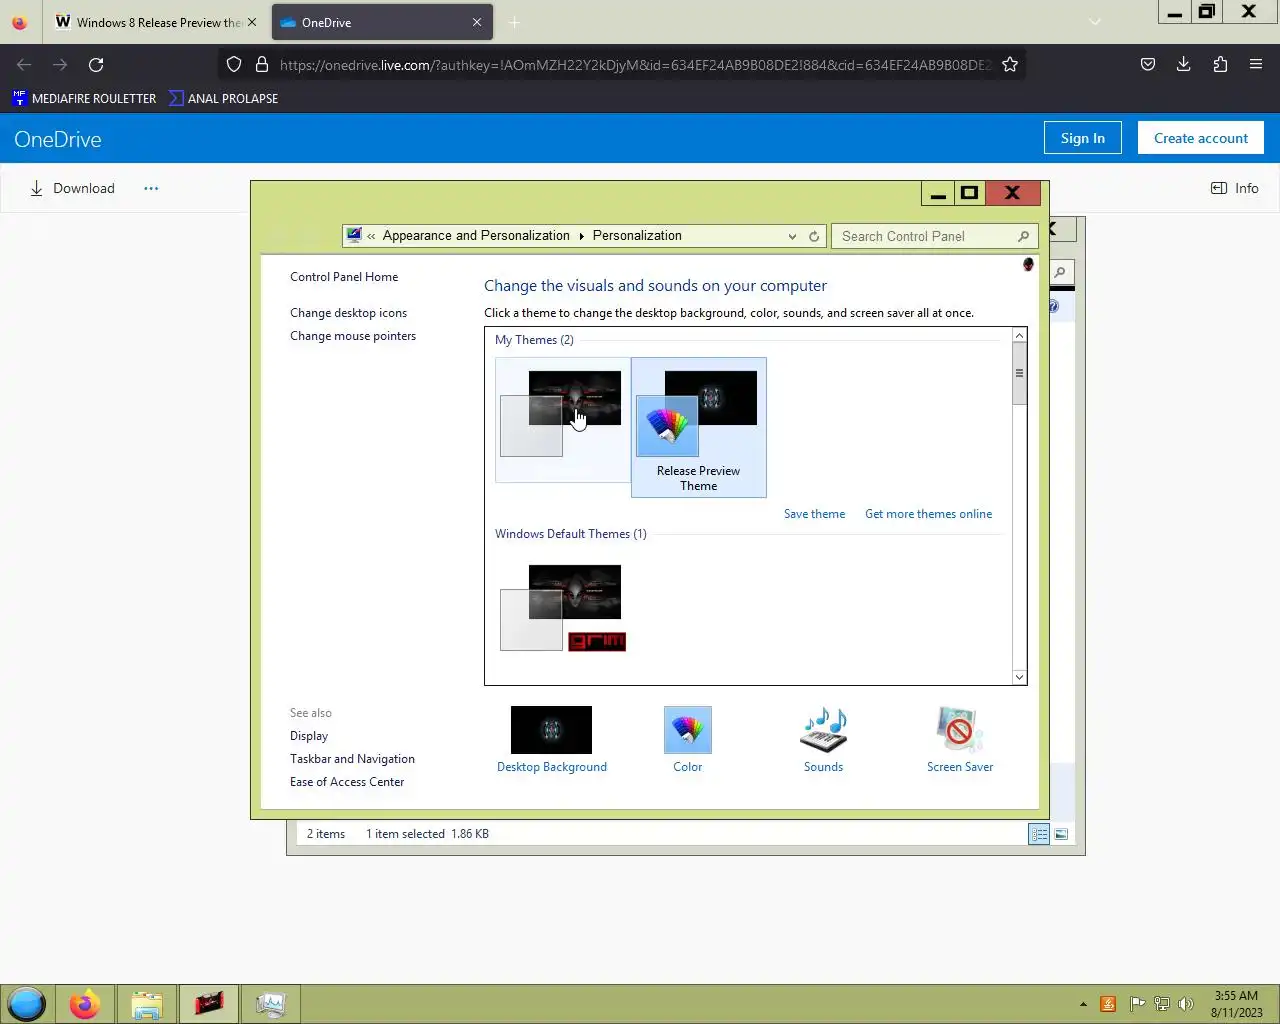Click the refresh button in Control Panel address bar

[x=814, y=236]
